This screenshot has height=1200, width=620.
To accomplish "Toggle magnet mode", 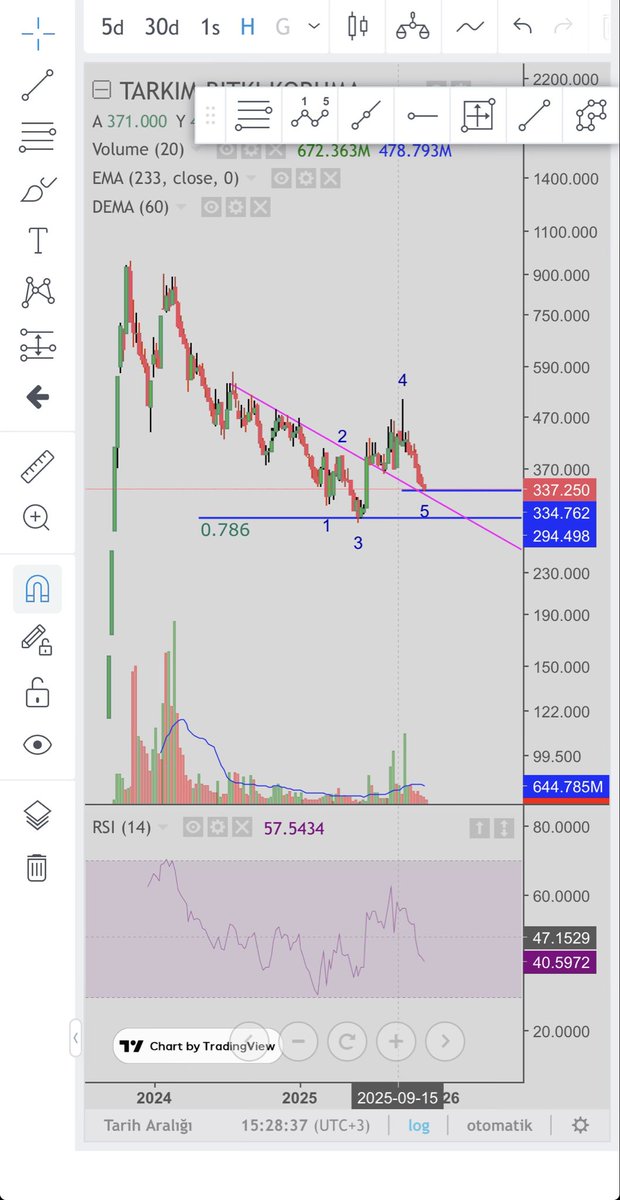I will click(x=37, y=589).
